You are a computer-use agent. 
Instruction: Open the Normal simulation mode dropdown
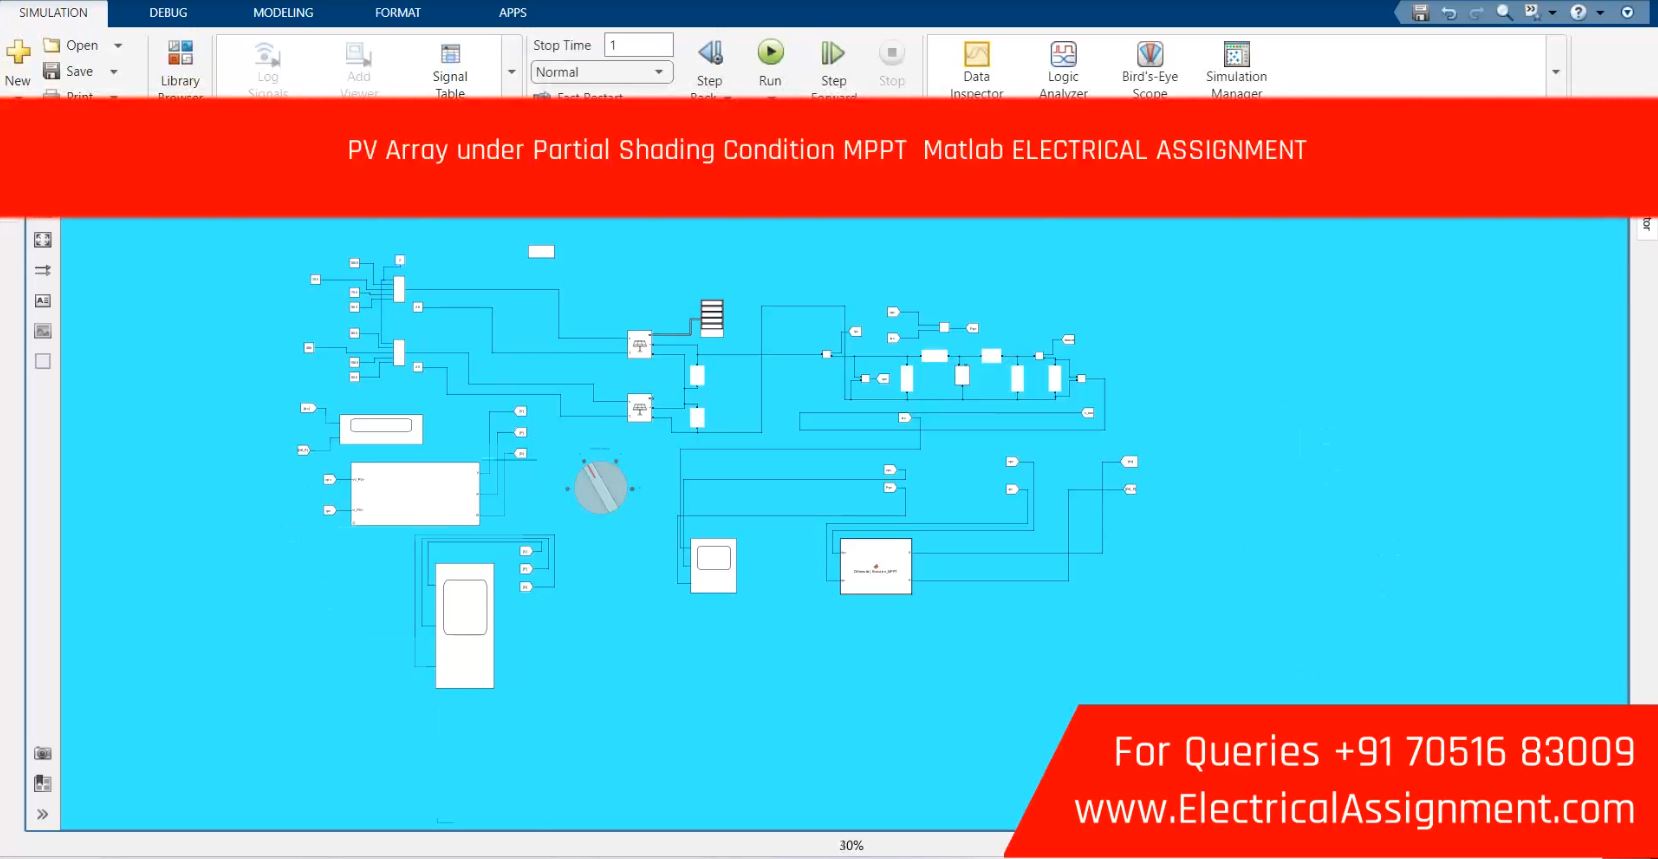[x=601, y=72]
